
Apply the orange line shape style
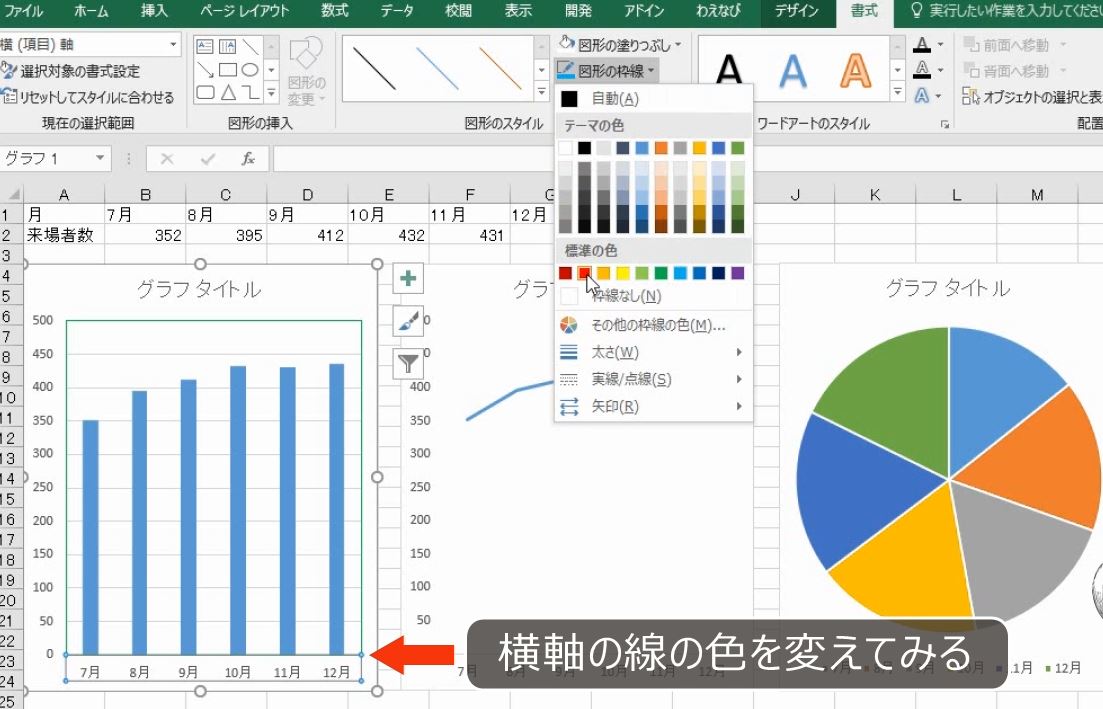500,68
